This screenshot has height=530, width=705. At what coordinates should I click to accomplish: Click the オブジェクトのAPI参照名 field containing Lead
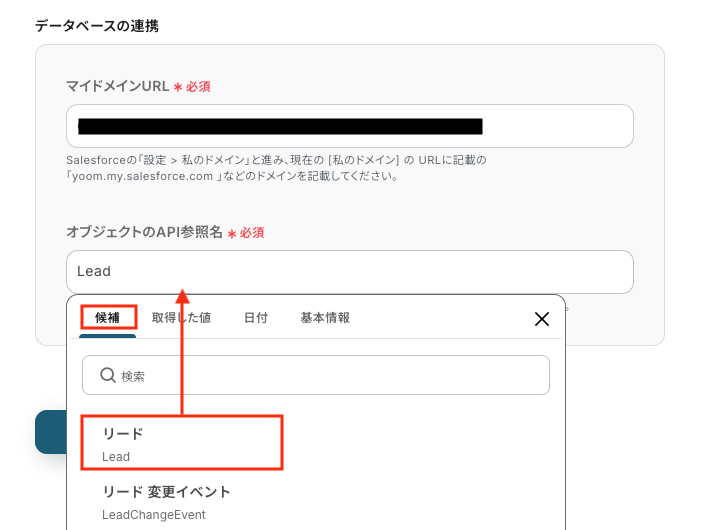point(350,272)
